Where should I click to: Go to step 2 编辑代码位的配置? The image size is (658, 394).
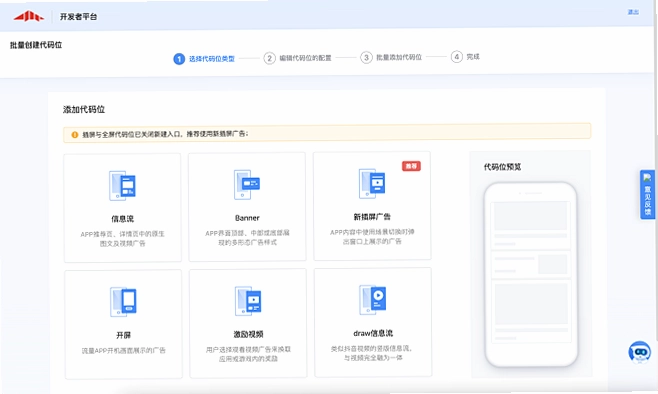pyautogui.click(x=298, y=58)
